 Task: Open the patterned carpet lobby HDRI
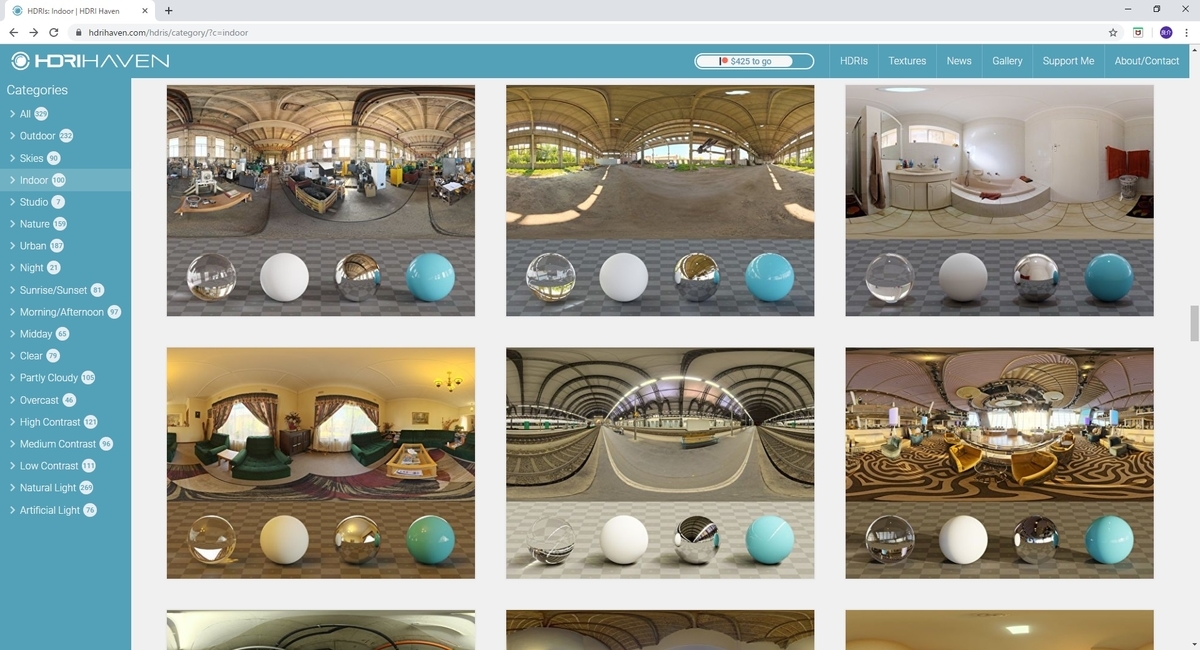1000,463
